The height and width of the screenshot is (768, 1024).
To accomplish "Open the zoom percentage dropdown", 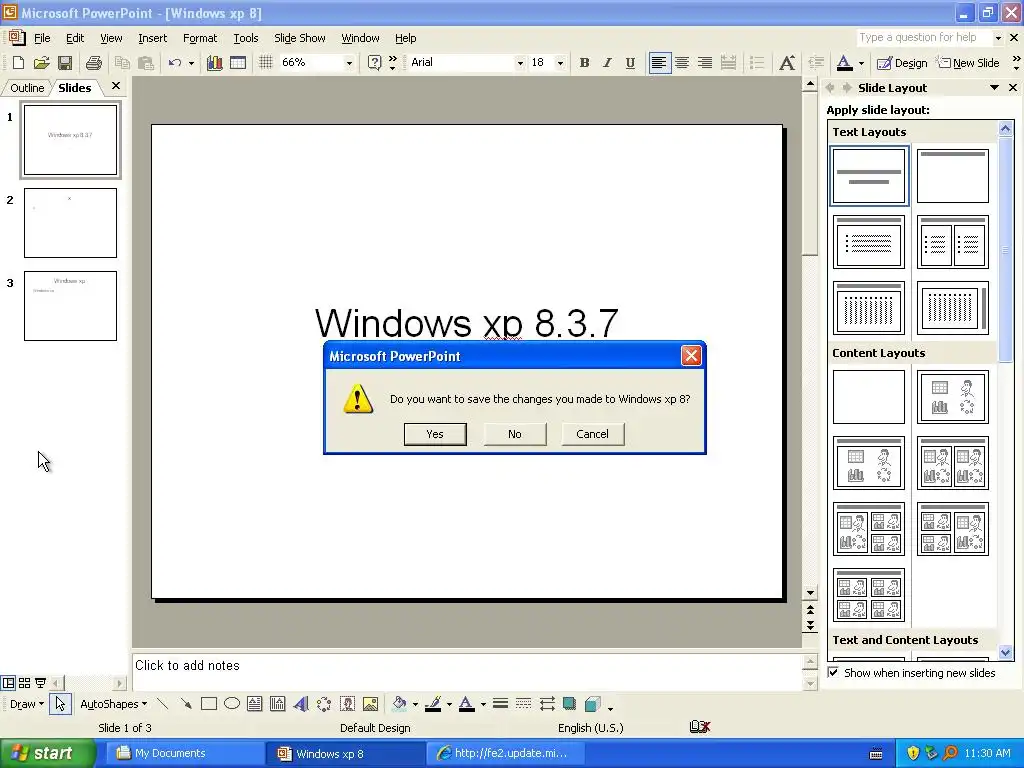I will tap(349, 63).
